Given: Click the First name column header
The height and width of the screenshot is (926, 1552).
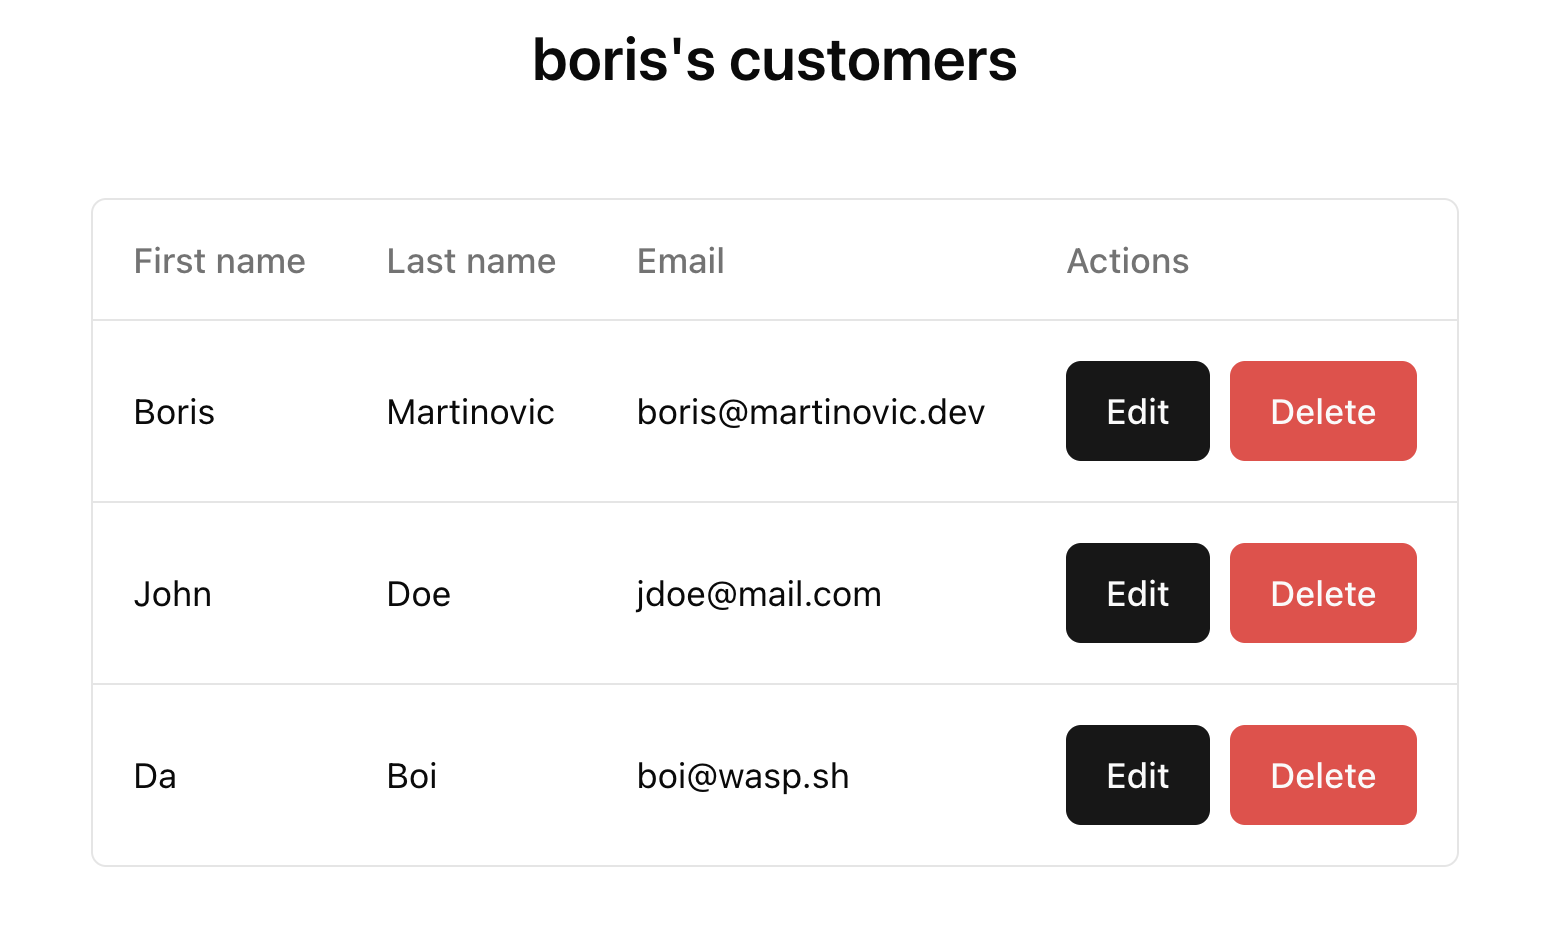Looking at the screenshot, I should 219,261.
